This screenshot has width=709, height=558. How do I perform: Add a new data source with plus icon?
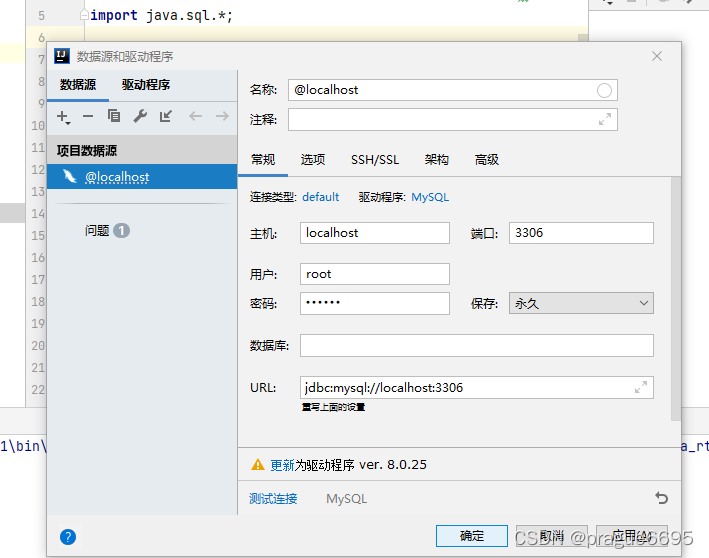[63, 117]
